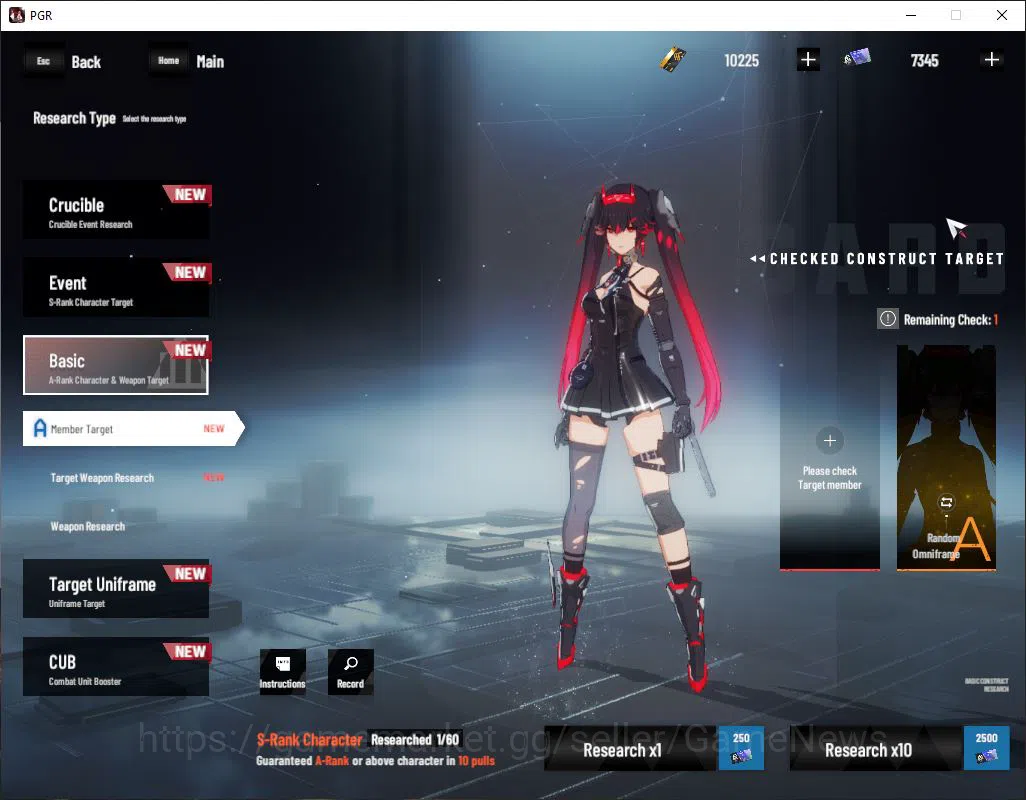Viewport: 1026px width, 800px height.
Task: Select the Member Target option
Action: (133, 428)
